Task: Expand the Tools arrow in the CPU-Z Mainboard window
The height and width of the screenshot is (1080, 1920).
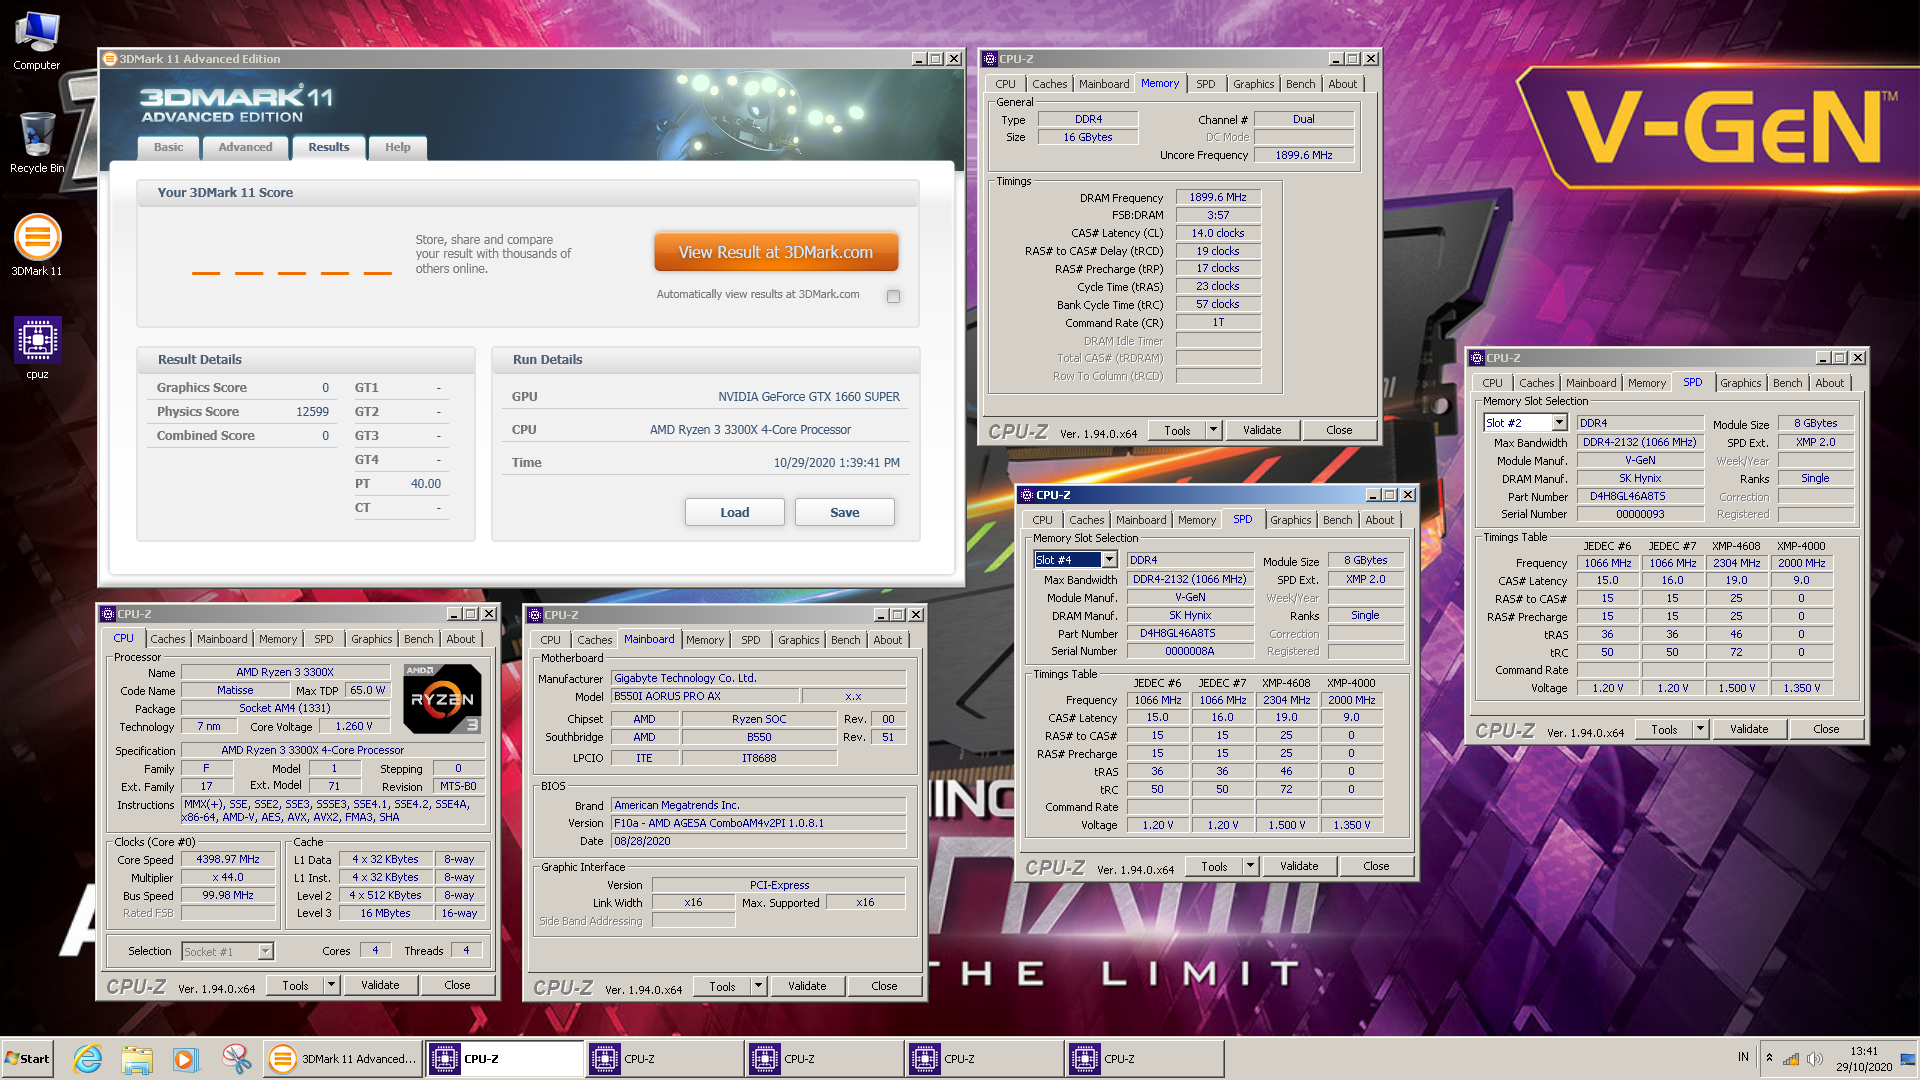Action: 758,986
